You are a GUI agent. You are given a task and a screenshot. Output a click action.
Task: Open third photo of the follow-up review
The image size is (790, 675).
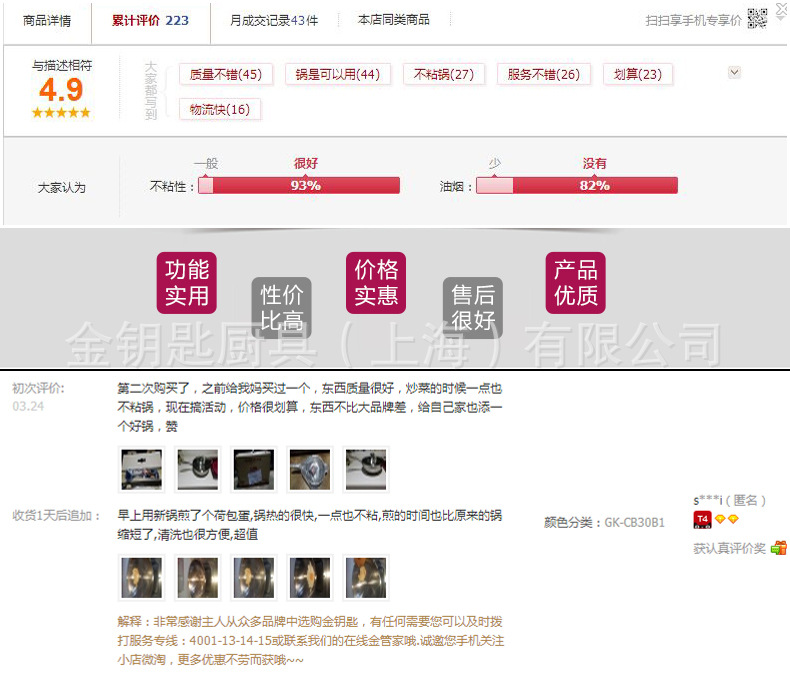pos(254,577)
